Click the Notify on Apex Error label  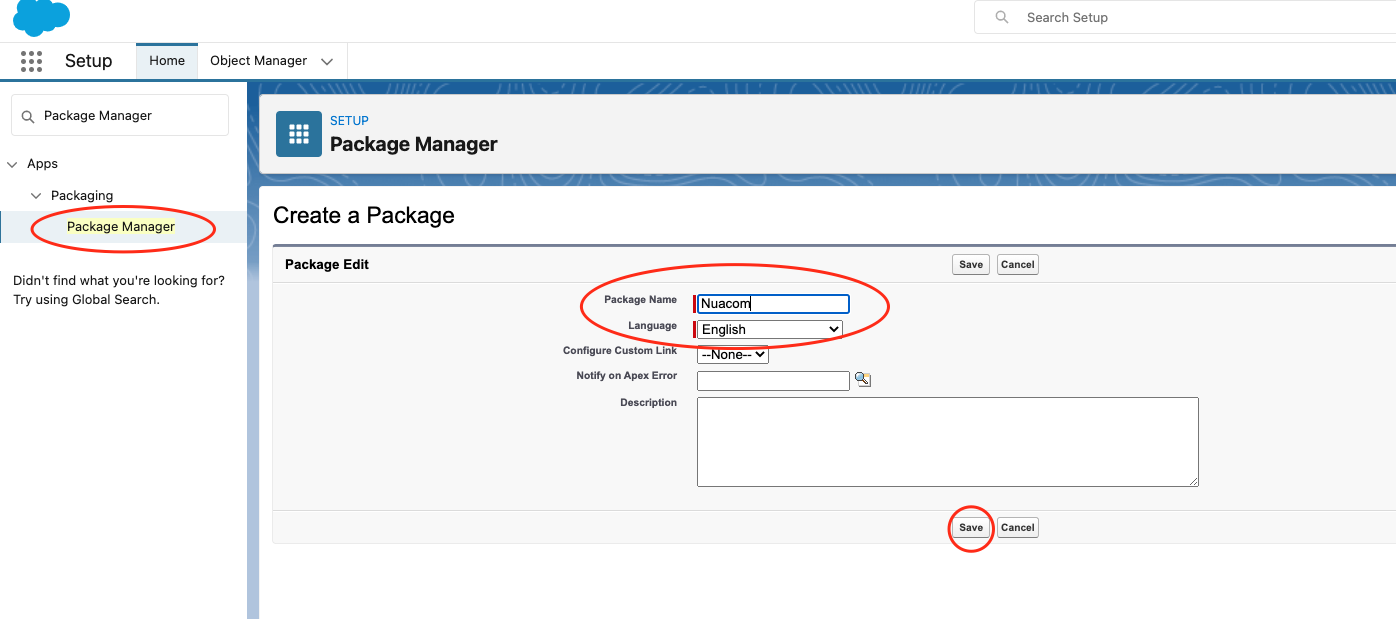(x=627, y=376)
